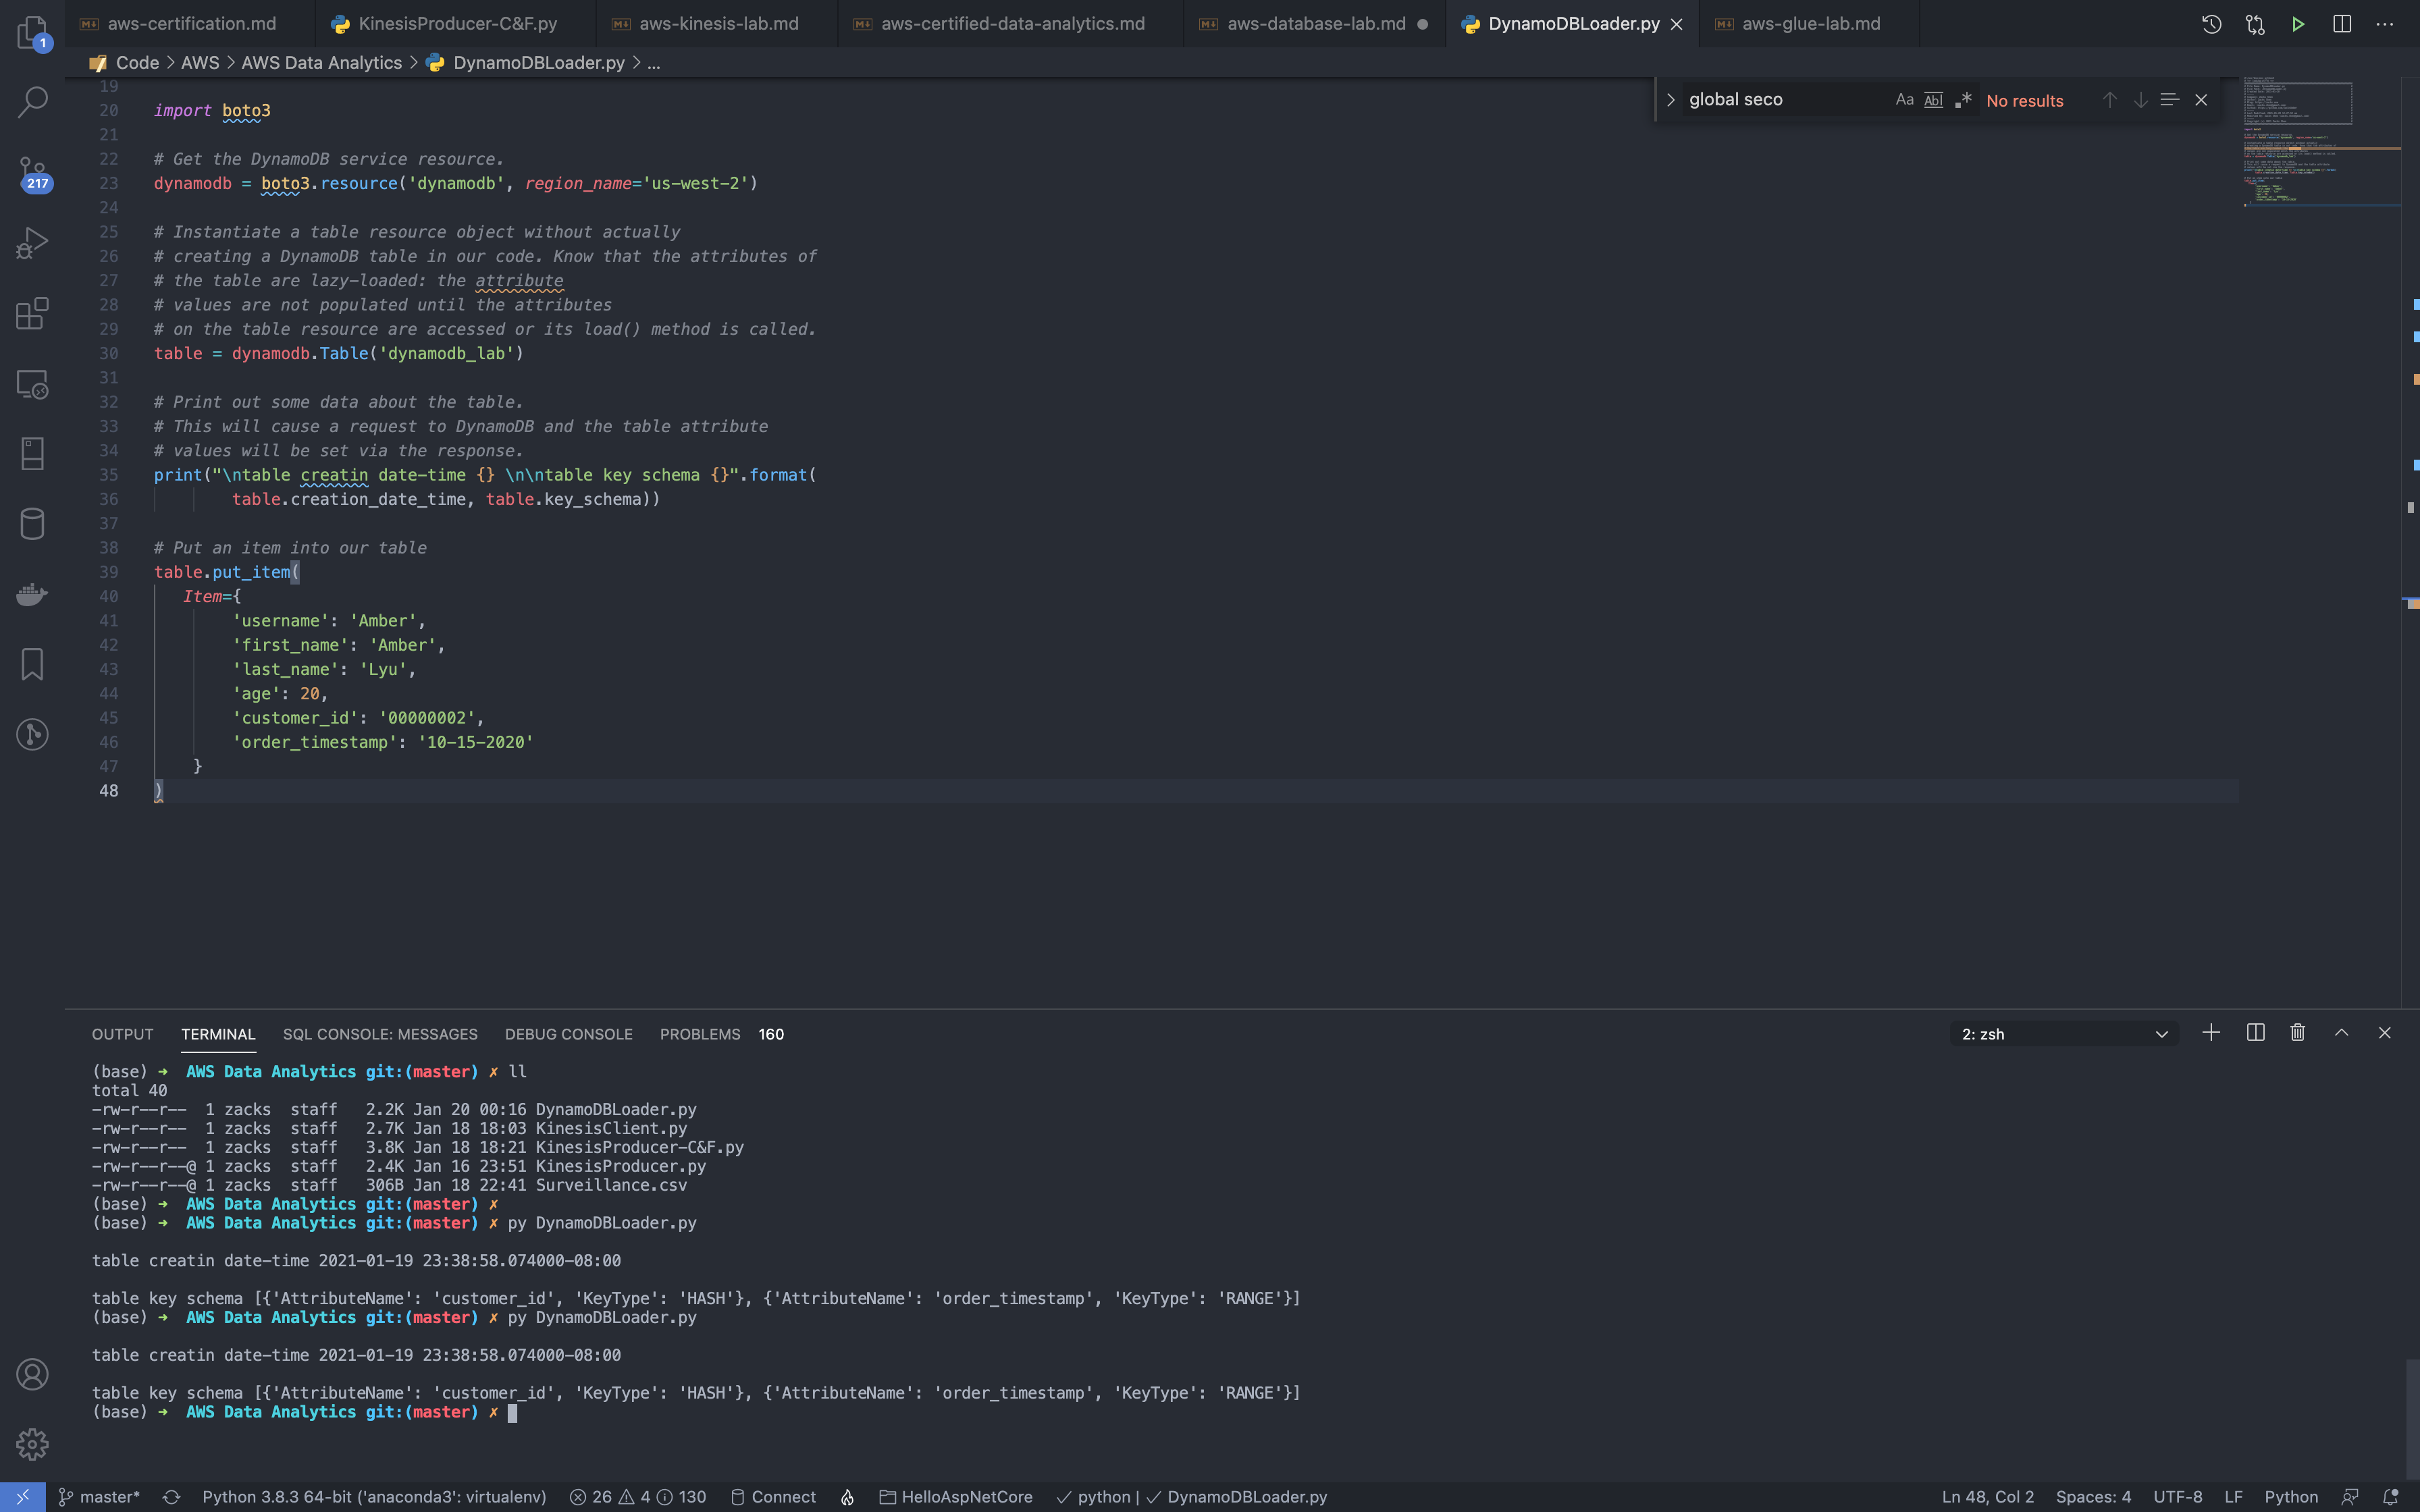Click the Python 3.8.3 interpreter selector
Viewport: 2420px width, 1512px height.
[x=374, y=1497]
